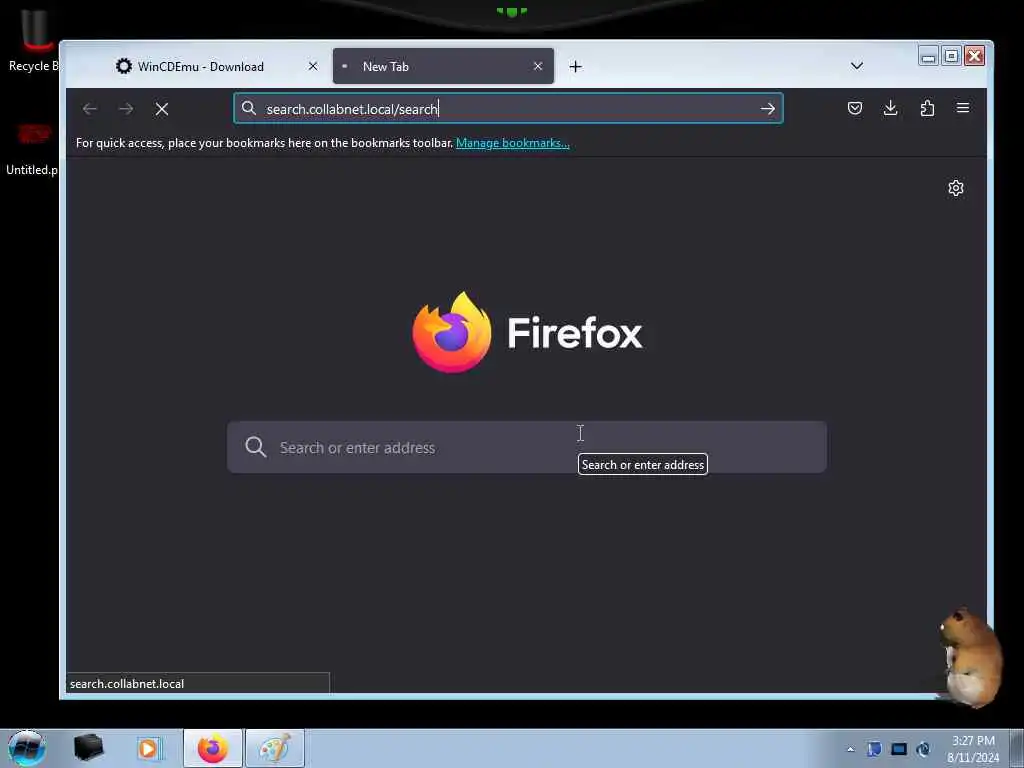Open the Downloads panel
Screen dimensions: 1024x768
point(891,108)
